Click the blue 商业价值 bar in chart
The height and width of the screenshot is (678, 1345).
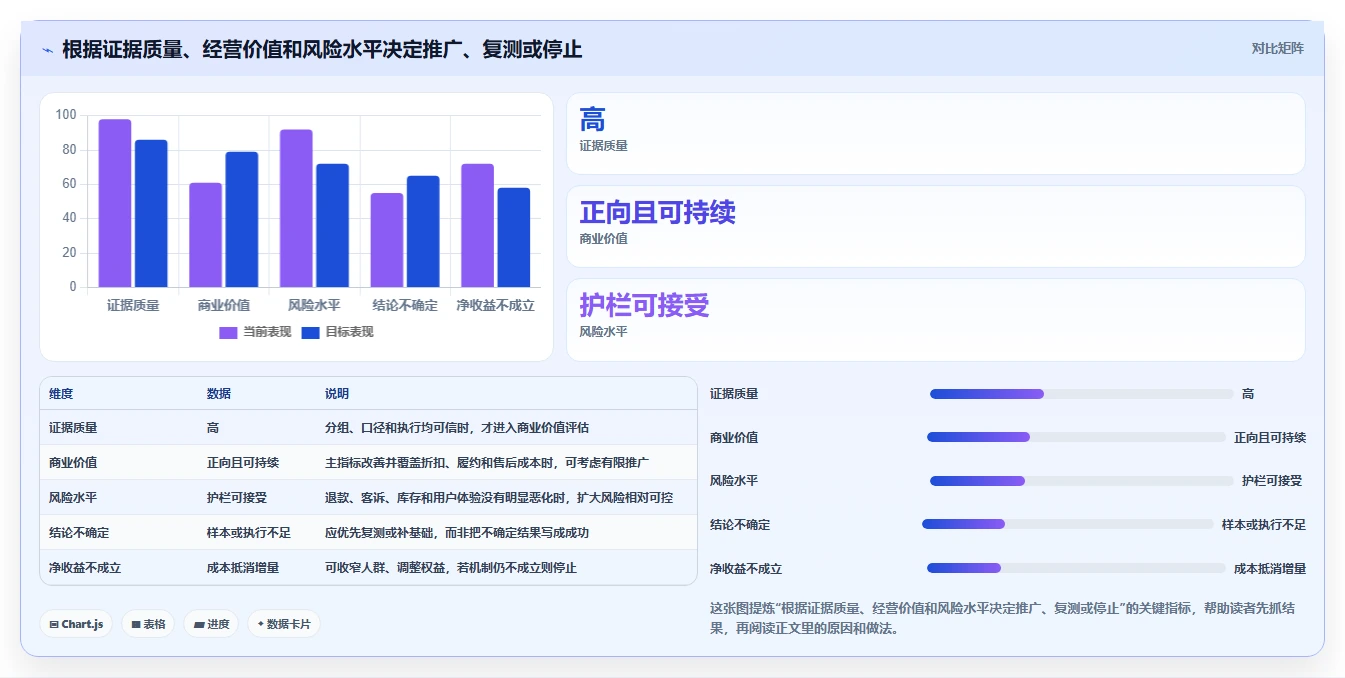pyautogui.click(x=241, y=219)
